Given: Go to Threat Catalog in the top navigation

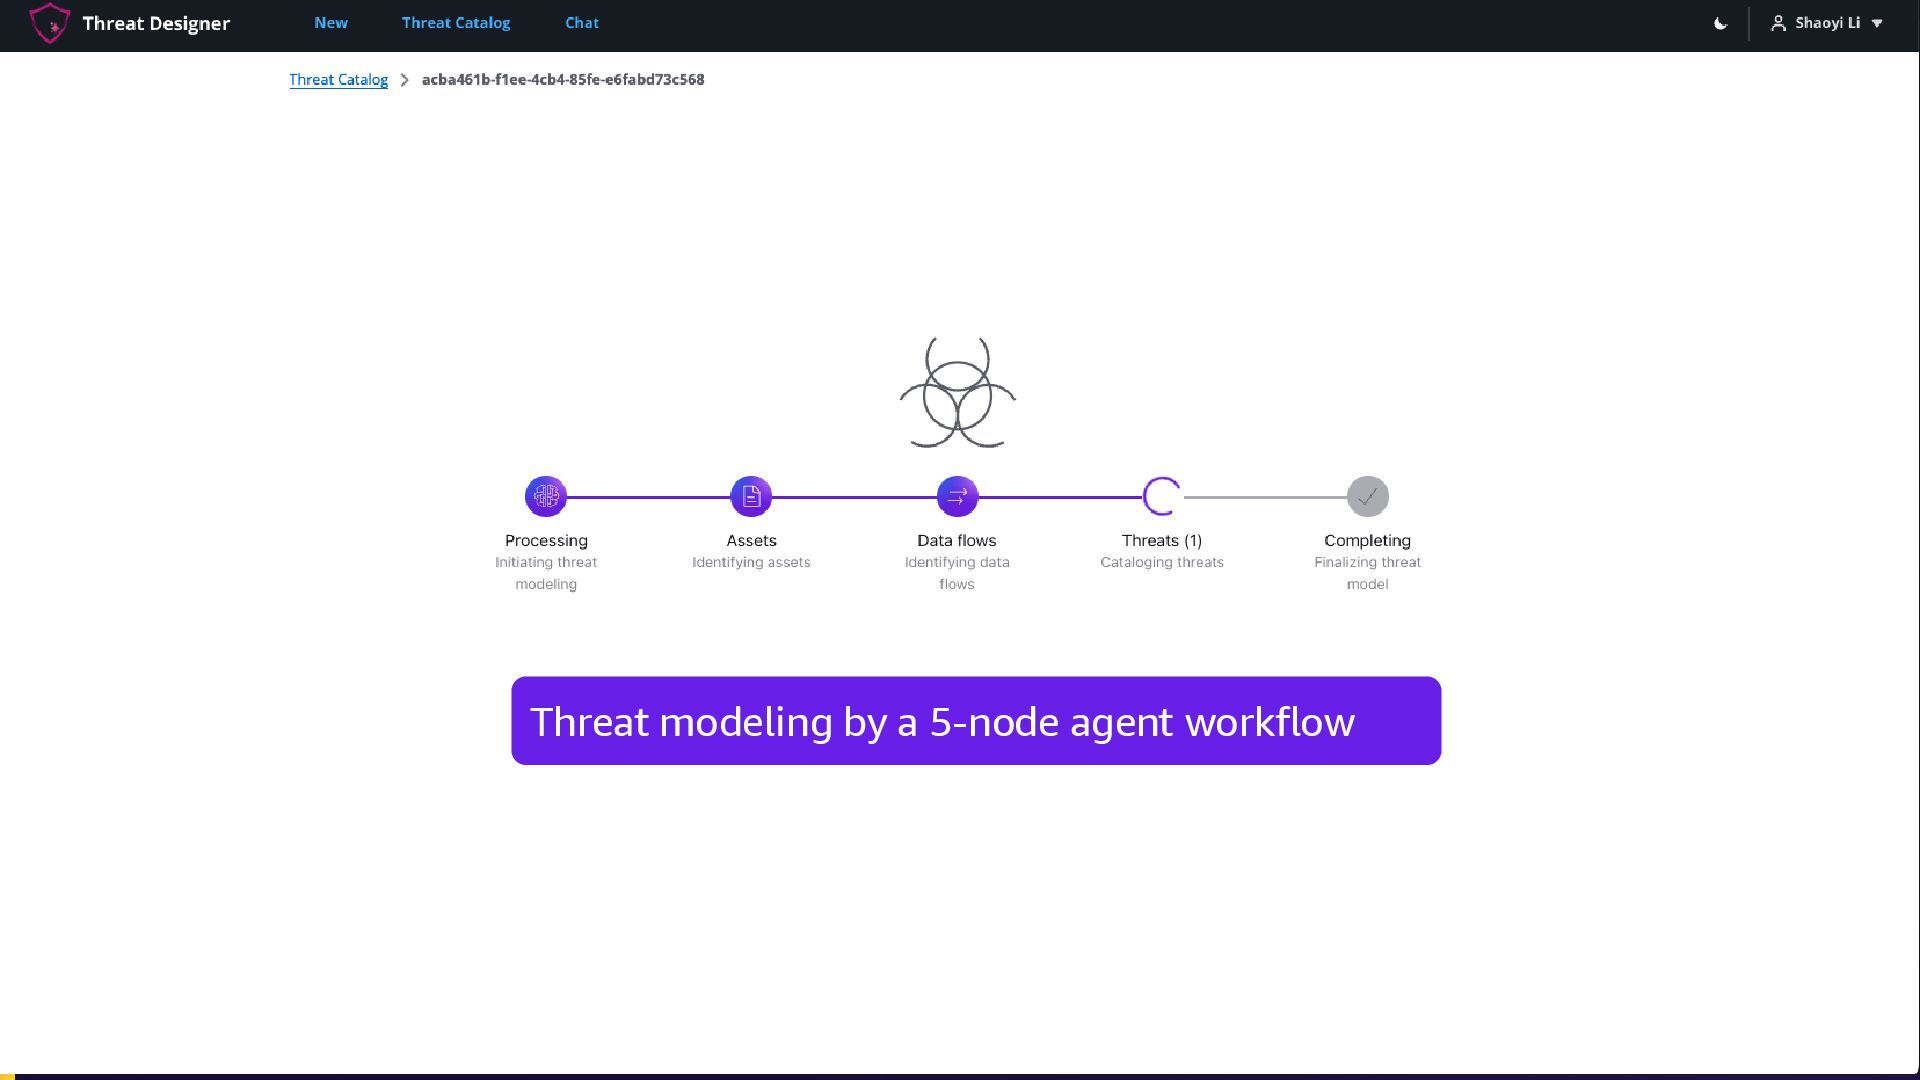Looking at the screenshot, I should click(x=456, y=23).
